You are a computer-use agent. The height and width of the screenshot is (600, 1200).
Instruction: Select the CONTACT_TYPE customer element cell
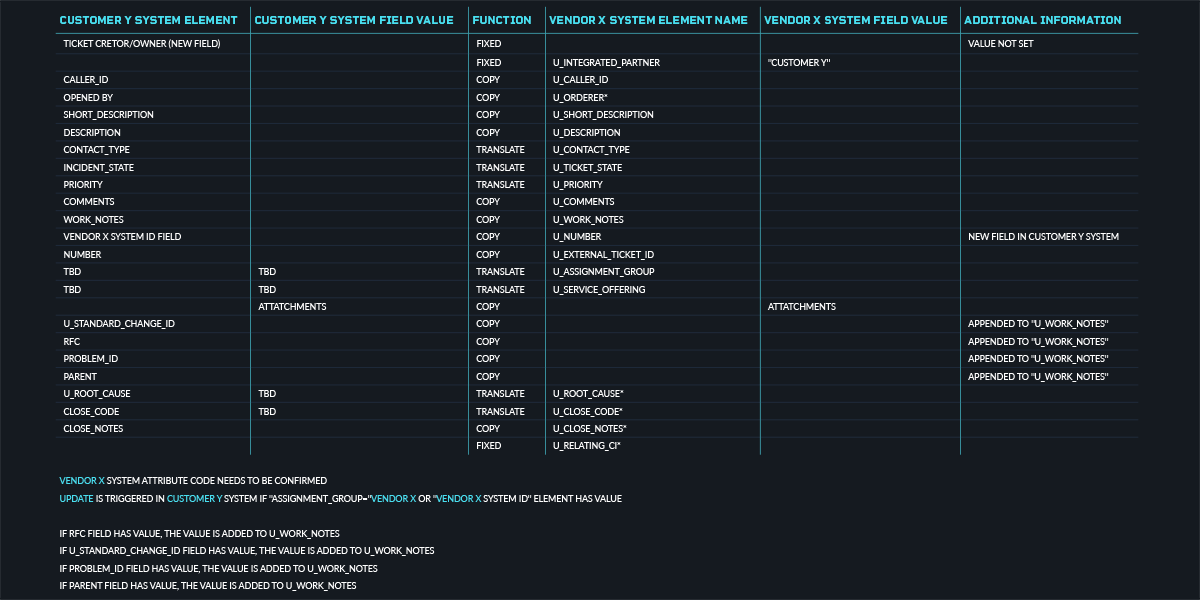[x=96, y=149]
